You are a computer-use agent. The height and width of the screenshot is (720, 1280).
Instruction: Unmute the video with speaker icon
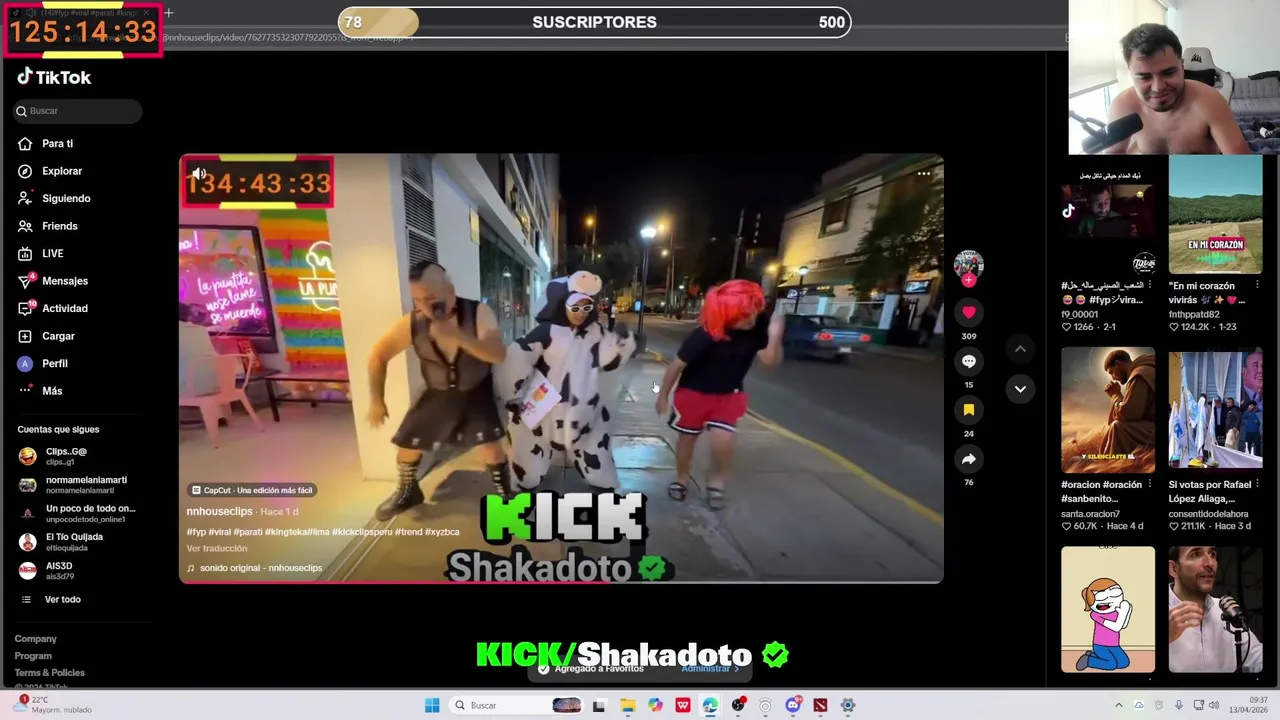pyautogui.click(x=199, y=174)
